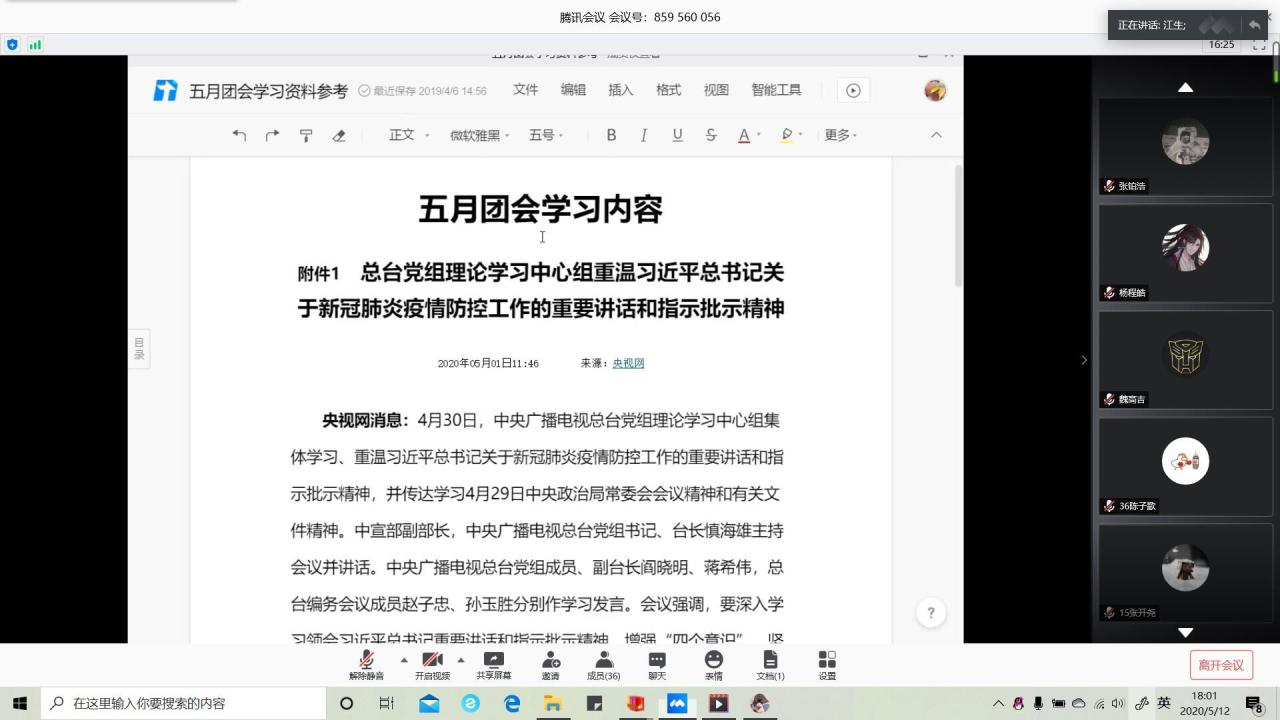The width and height of the screenshot is (1280, 720).
Task: Click the undo arrow in document toolbar
Action: [239, 135]
